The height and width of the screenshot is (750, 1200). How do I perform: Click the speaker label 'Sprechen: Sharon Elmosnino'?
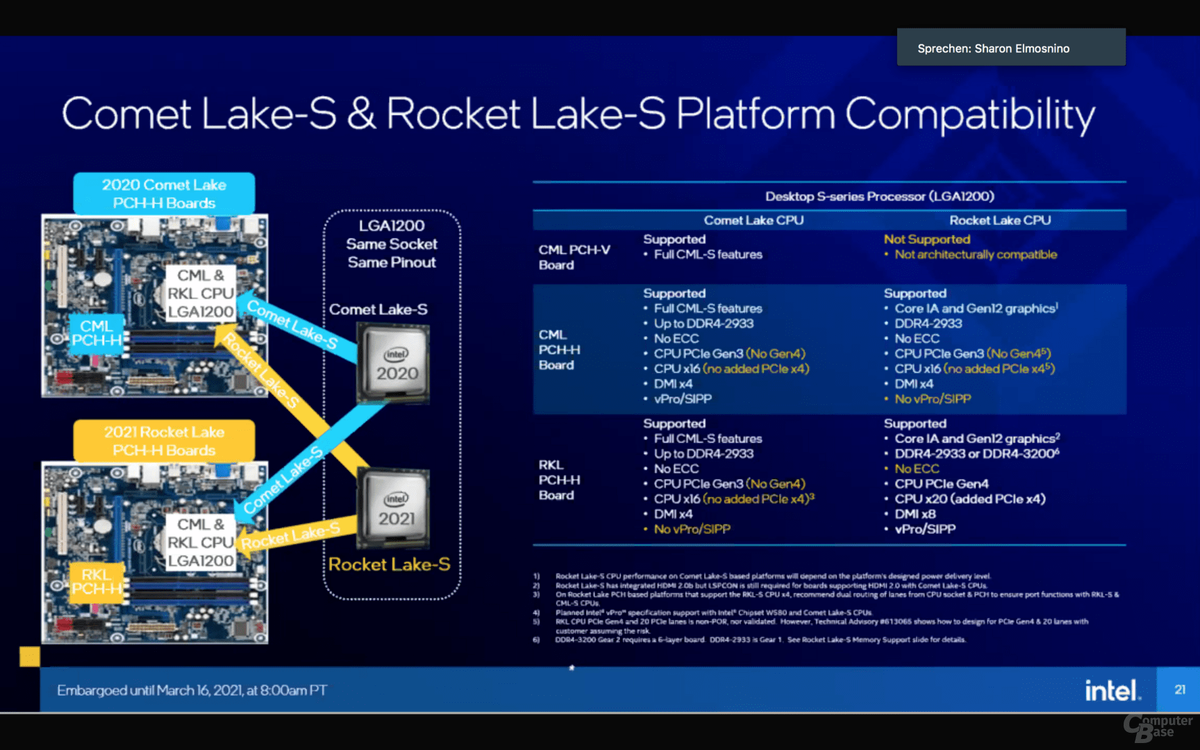click(x=1011, y=47)
